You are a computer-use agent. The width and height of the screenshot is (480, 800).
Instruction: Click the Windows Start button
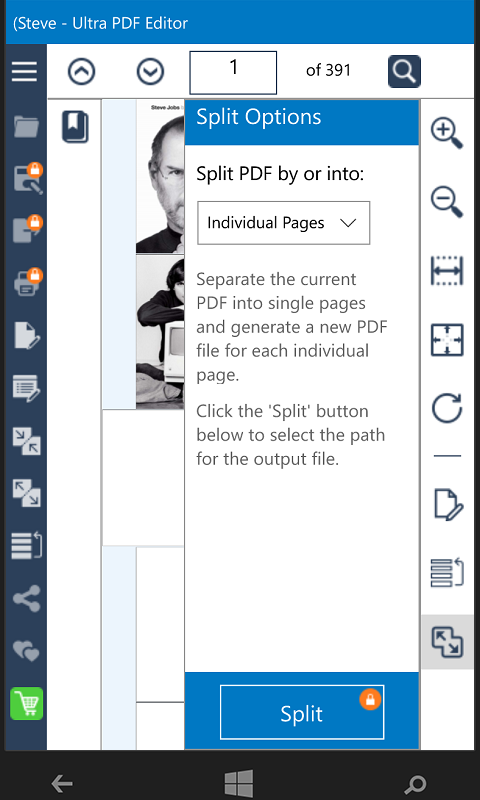239,784
